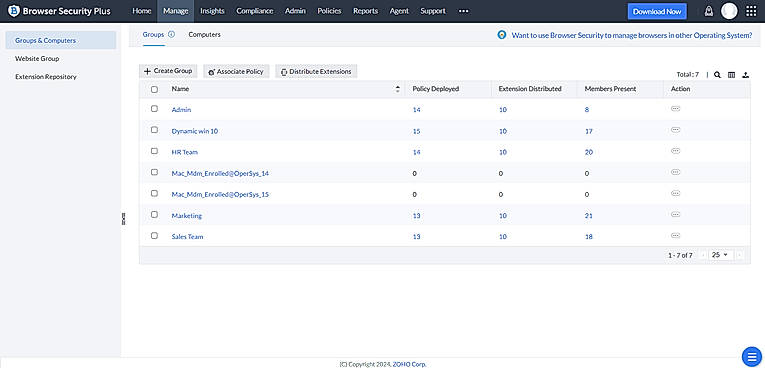Open the Reports menu
Image resolution: width=765 pixels, height=368 pixels.
[x=365, y=11]
